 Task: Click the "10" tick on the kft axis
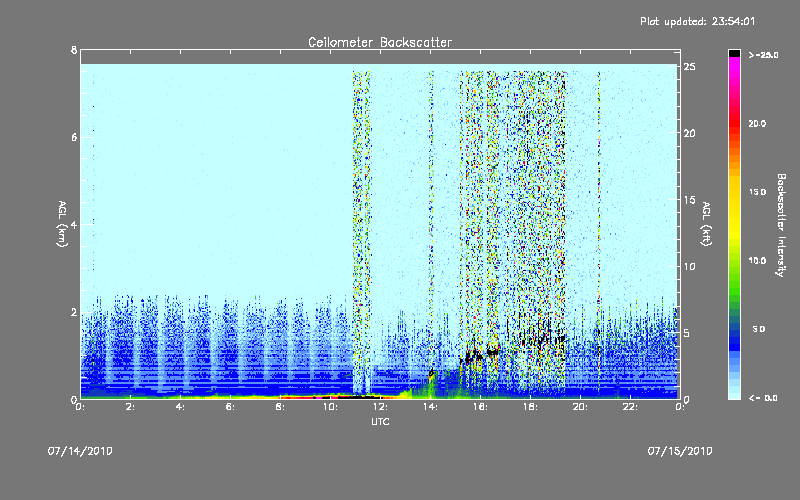pyautogui.click(x=689, y=266)
